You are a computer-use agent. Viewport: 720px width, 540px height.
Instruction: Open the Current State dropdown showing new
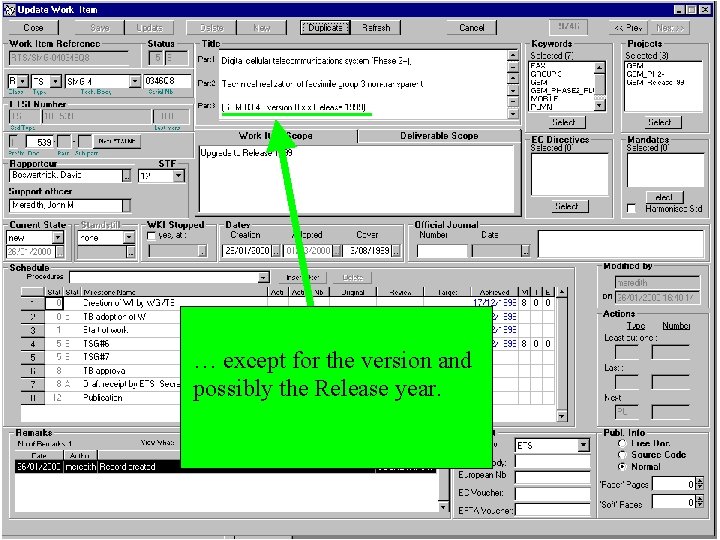[57, 238]
